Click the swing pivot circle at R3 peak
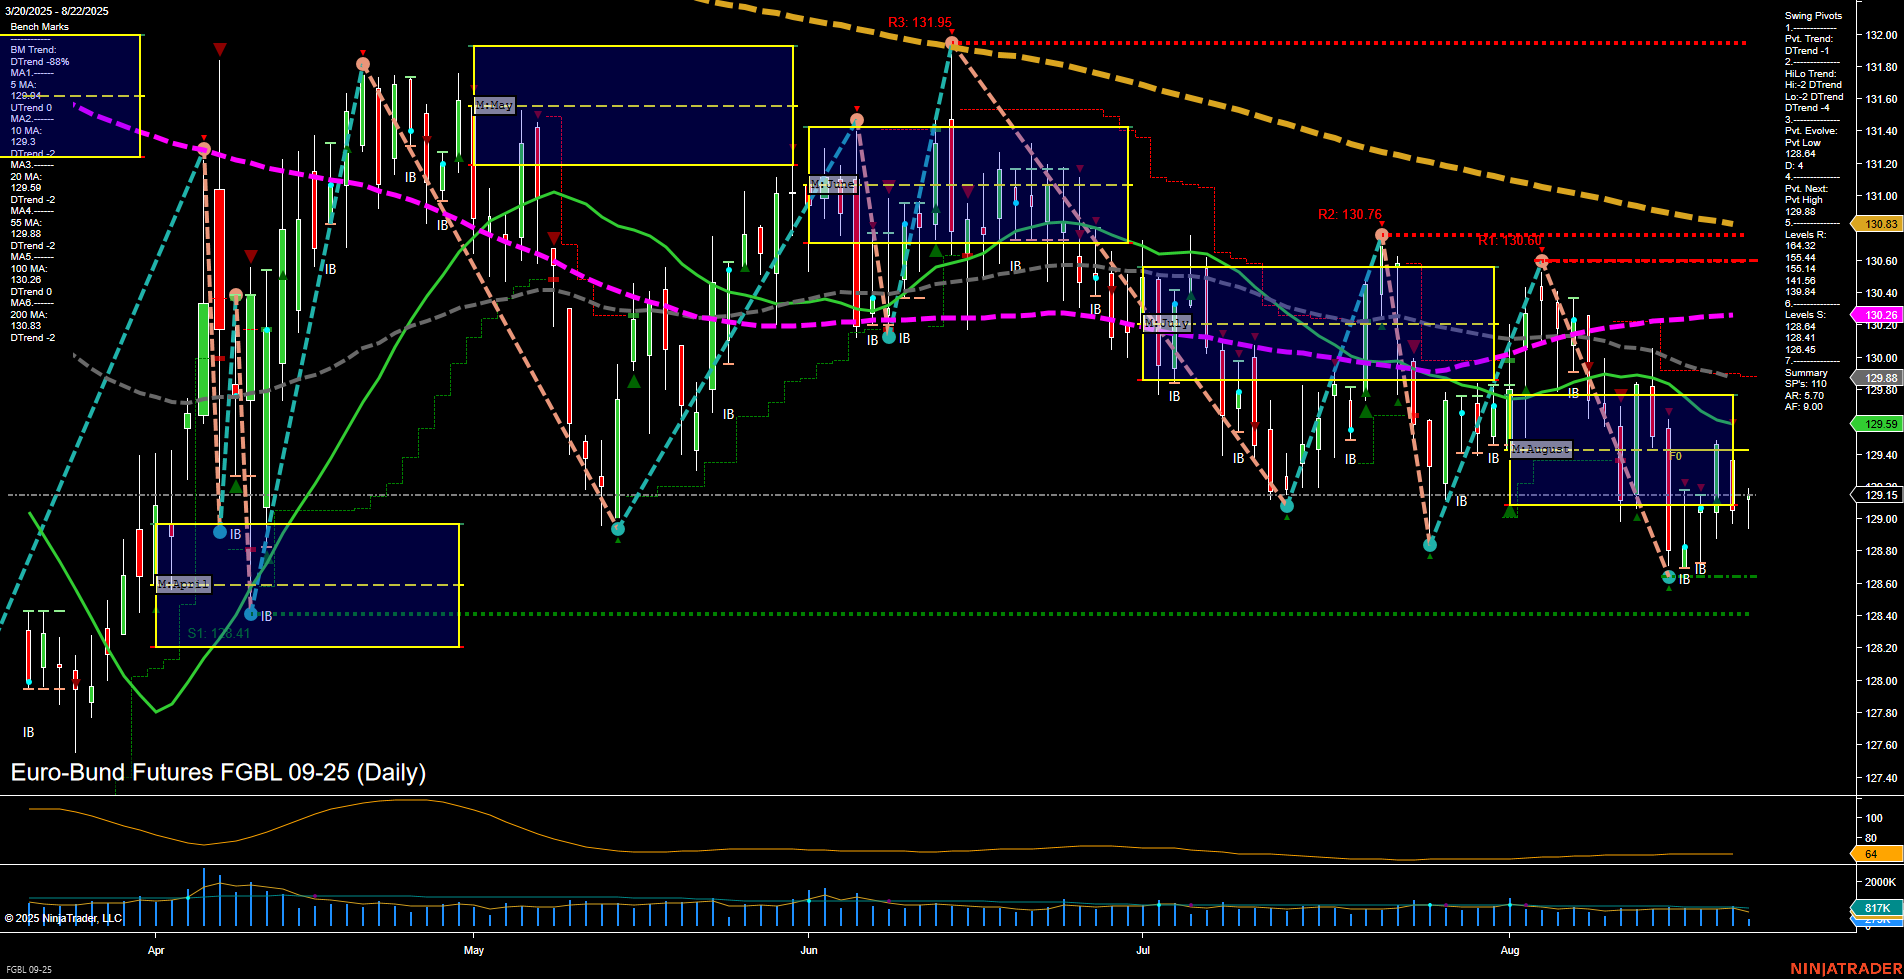The width and height of the screenshot is (1904, 979). tap(951, 42)
